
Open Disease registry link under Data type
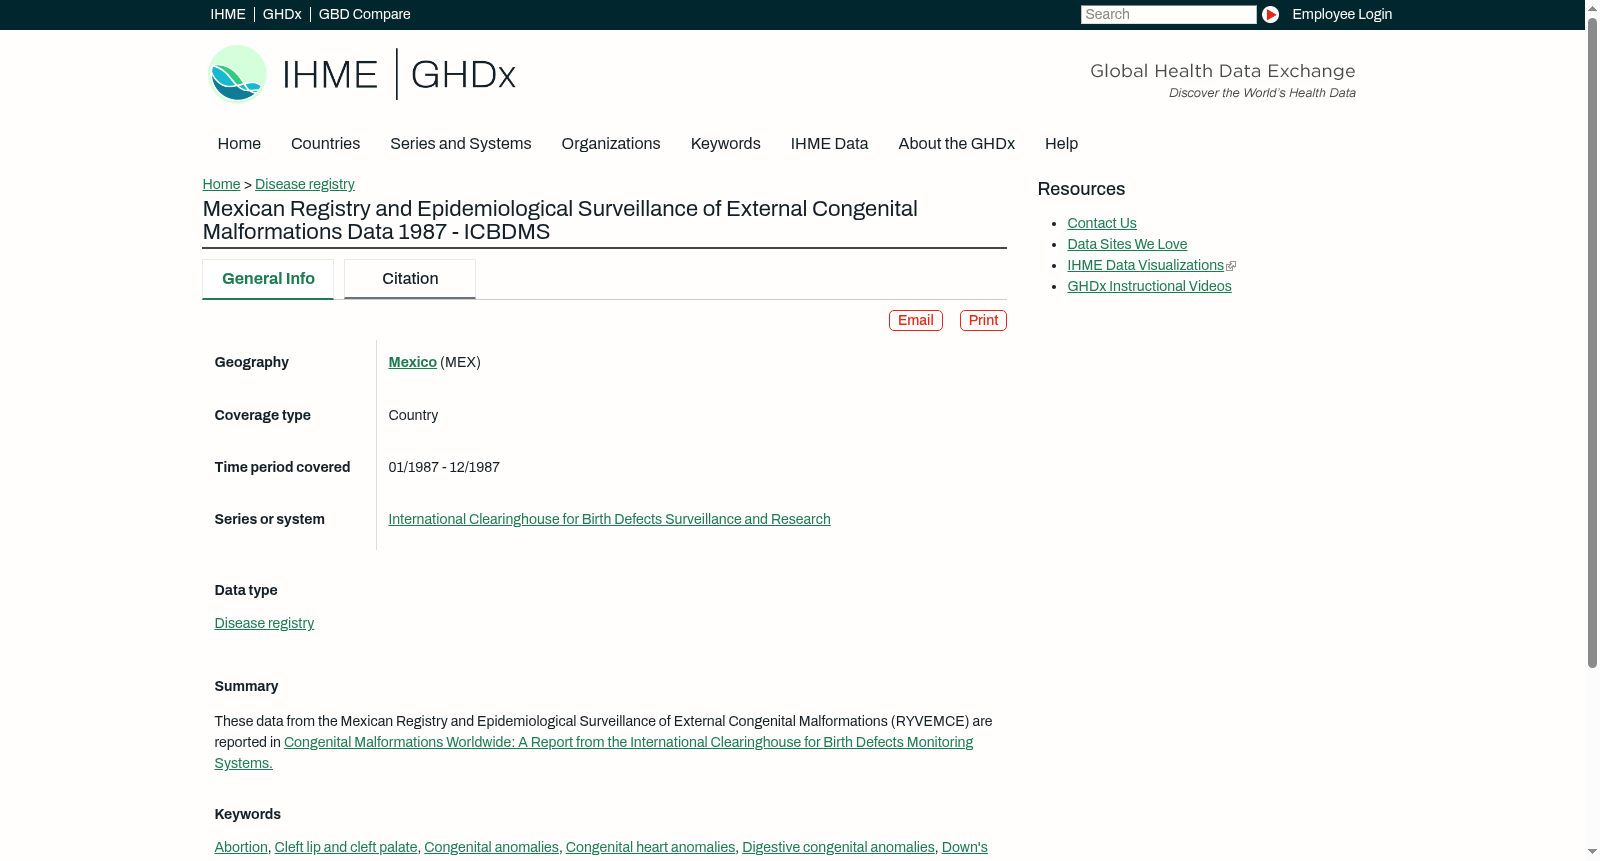point(264,623)
